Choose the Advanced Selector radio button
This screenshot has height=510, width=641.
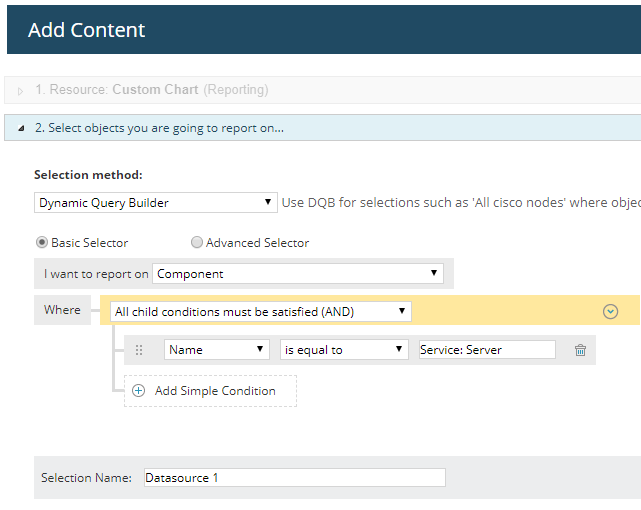pyautogui.click(x=197, y=243)
